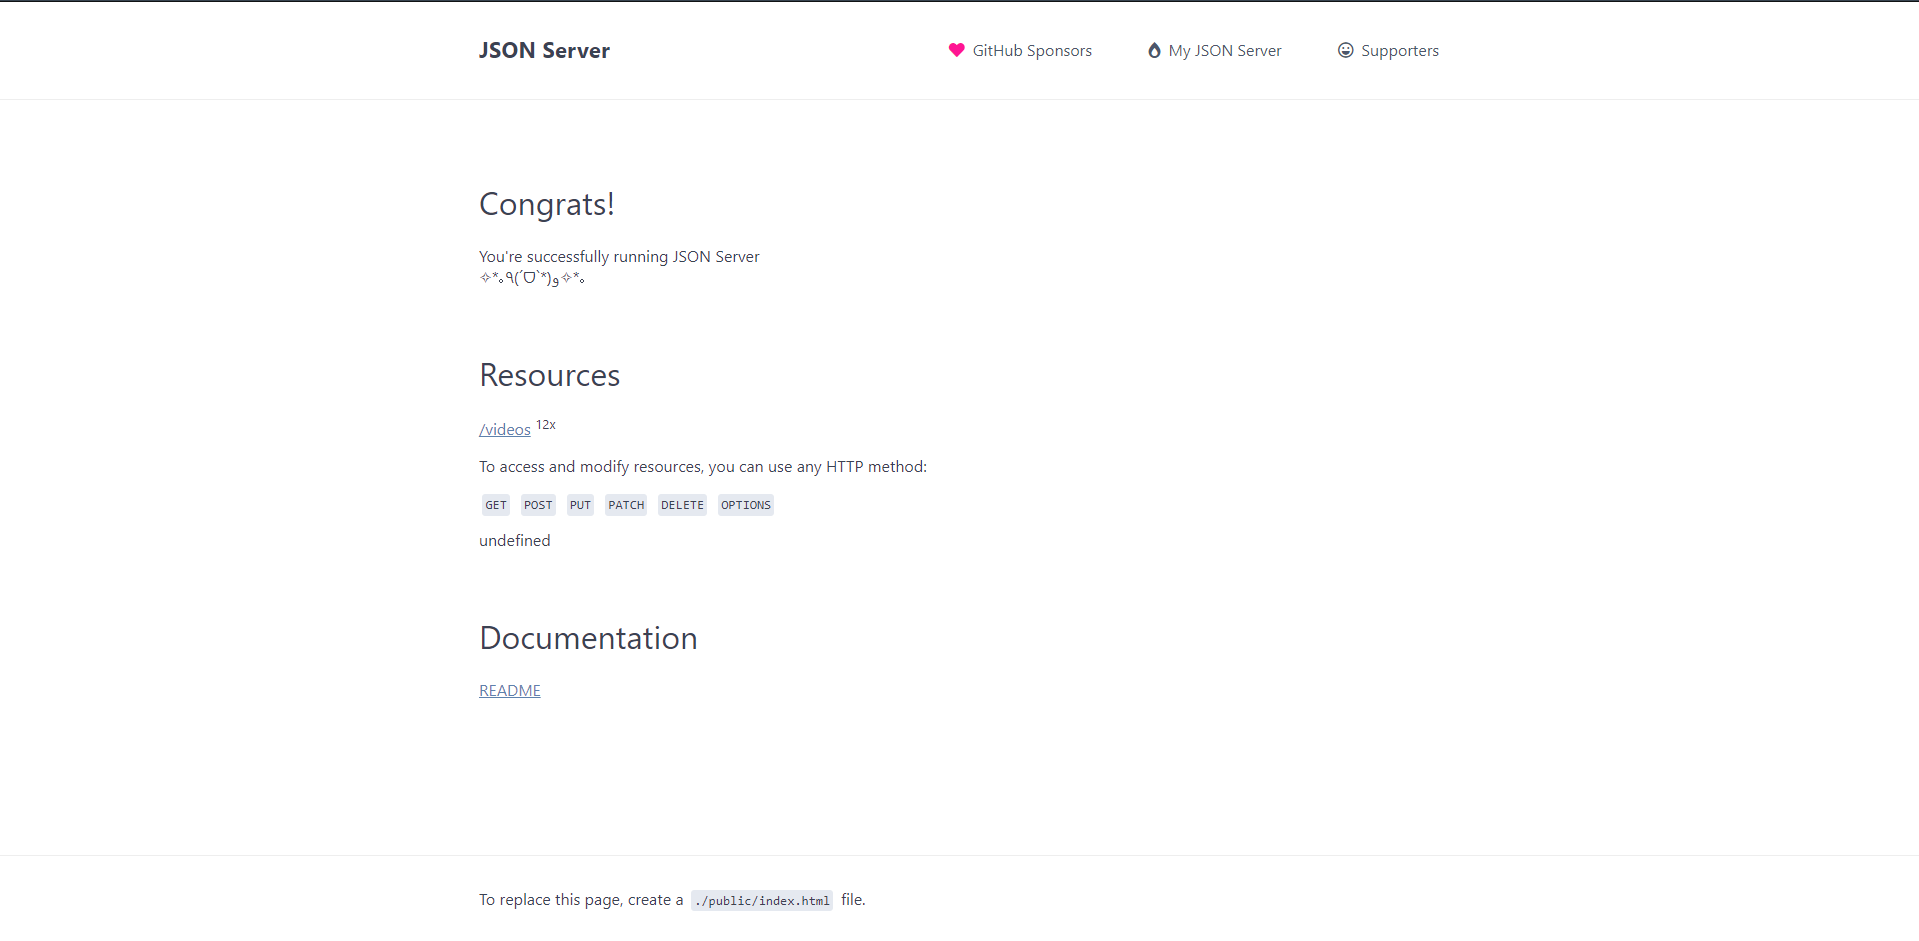Click the pink heart icon
Viewport: 1919px width, 941px height.
click(x=956, y=50)
